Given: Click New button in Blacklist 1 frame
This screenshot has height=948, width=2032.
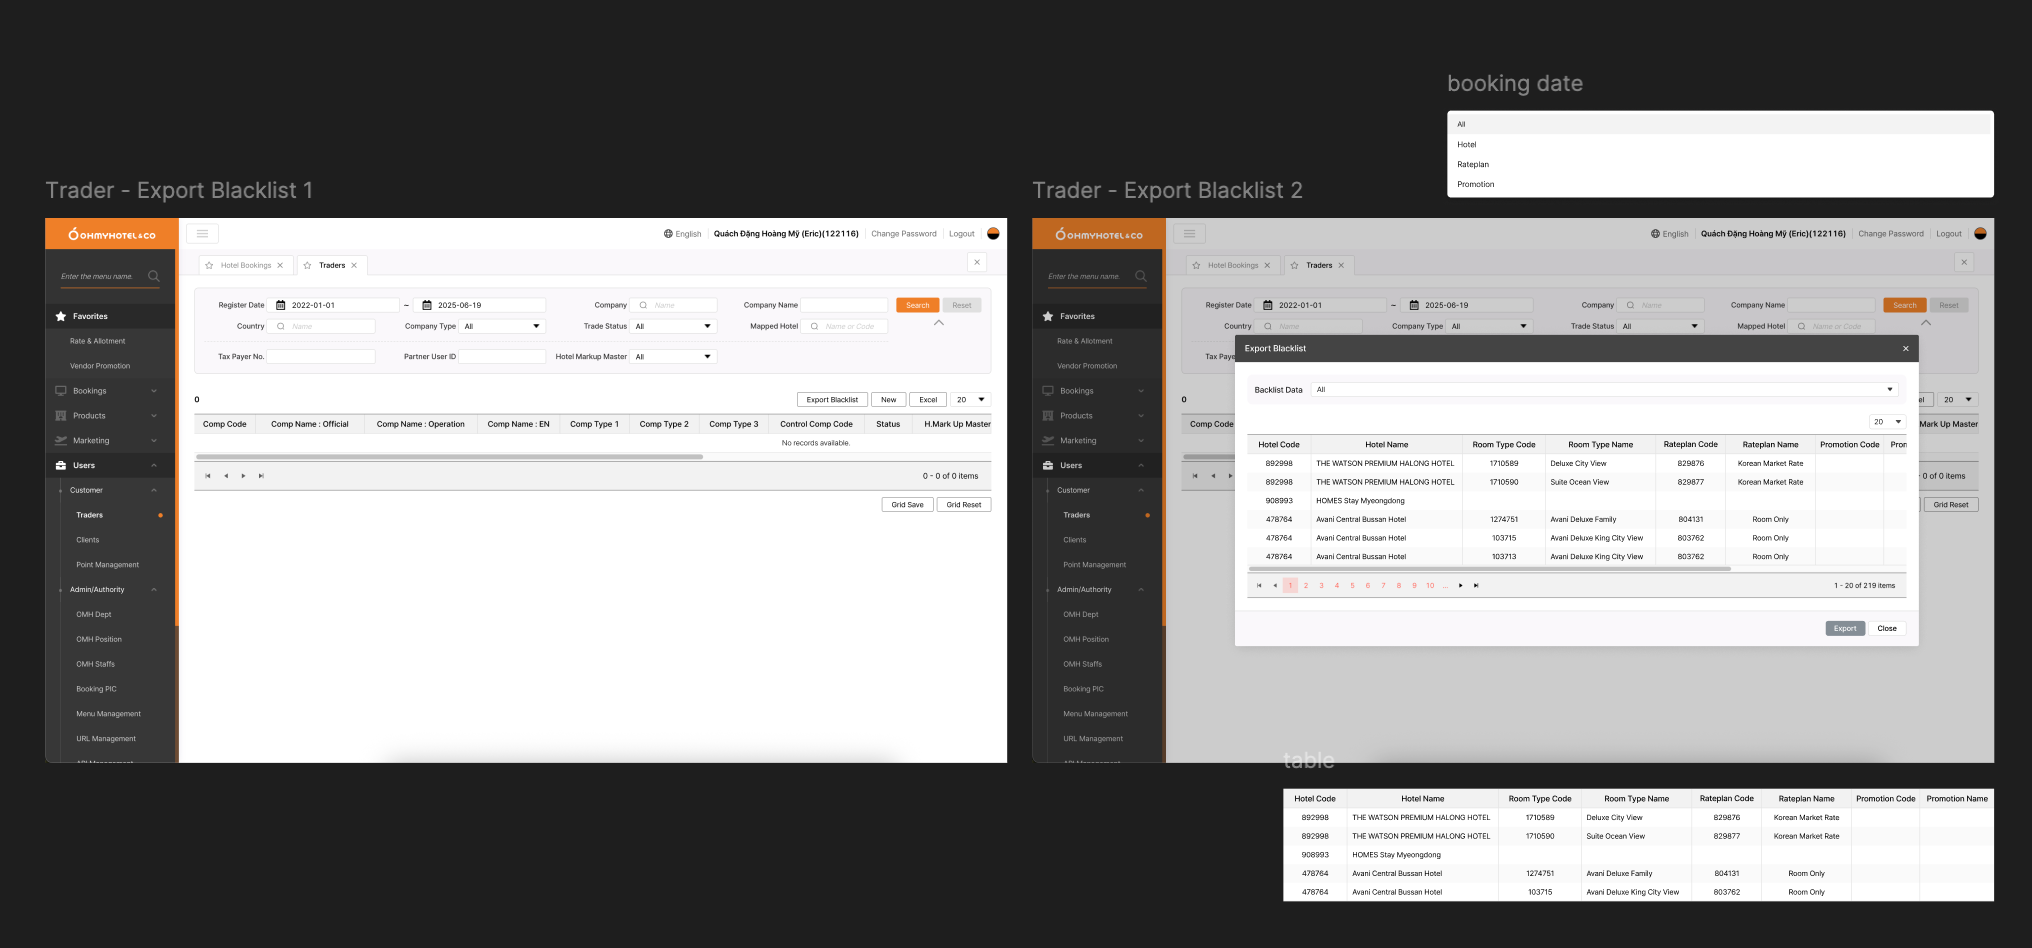Looking at the screenshot, I should (888, 400).
